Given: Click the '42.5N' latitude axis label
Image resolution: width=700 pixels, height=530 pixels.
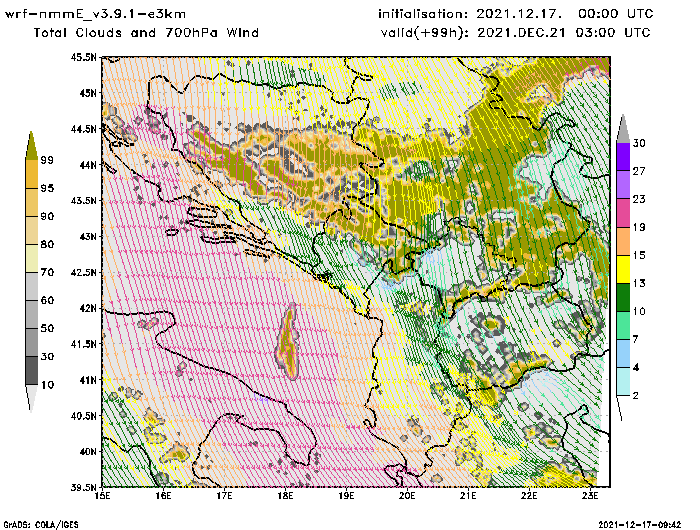Looking at the screenshot, I should [83, 272].
